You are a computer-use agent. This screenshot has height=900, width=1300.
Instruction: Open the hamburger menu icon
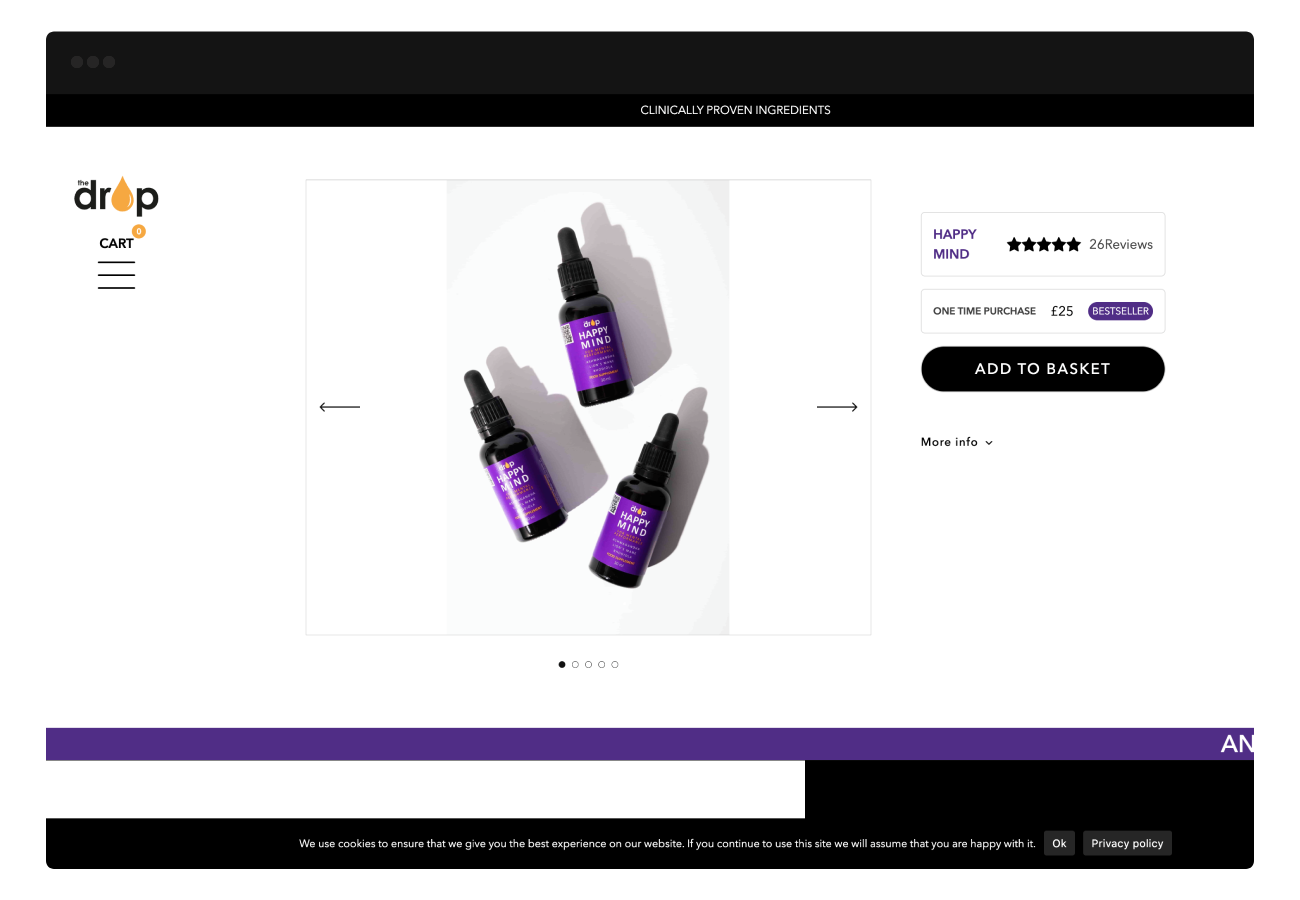pos(116,275)
